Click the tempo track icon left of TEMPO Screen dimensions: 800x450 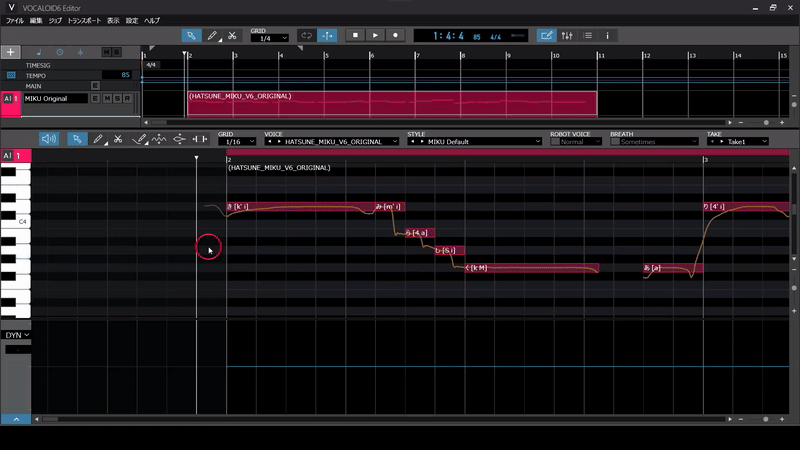pyautogui.click(x=11, y=76)
